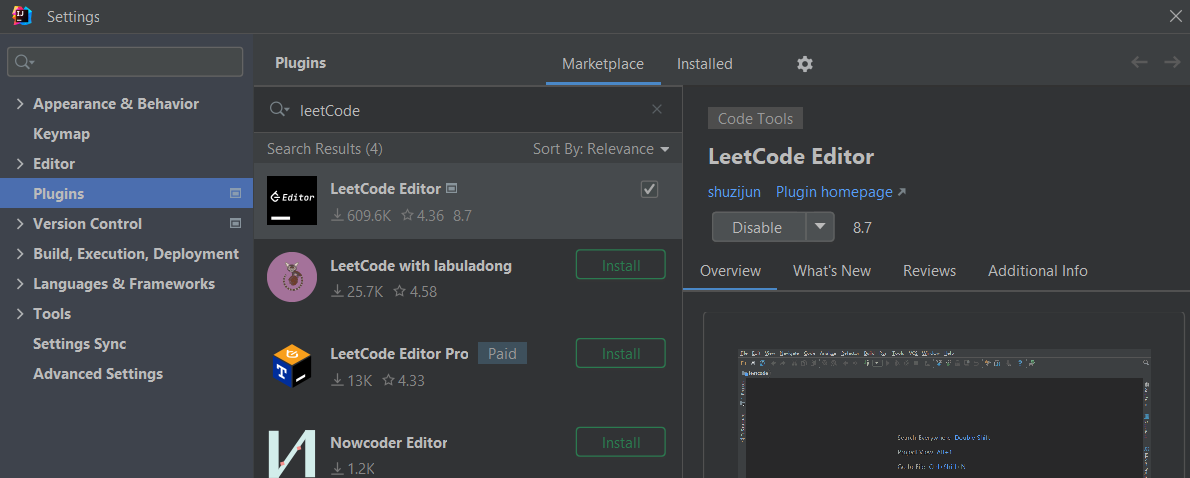
Task: Expand Build, Execution, Deployment node
Action: pos(20,254)
